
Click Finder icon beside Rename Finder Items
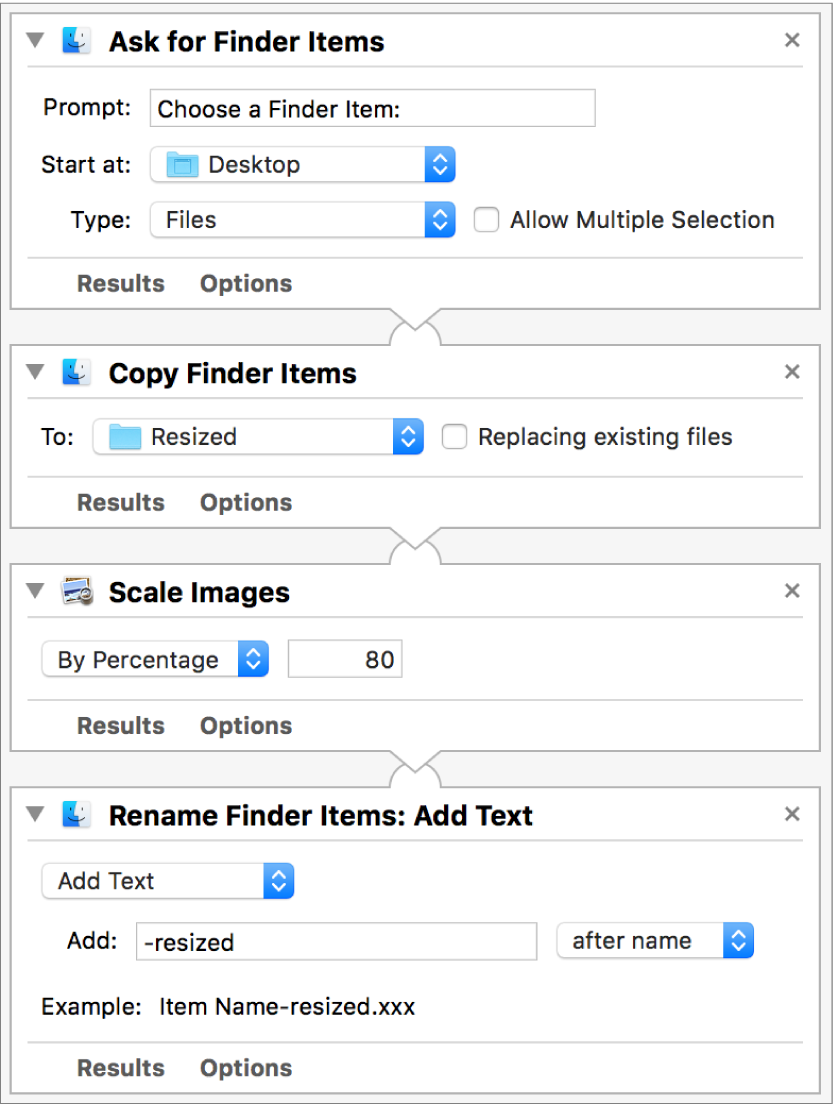coord(76,815)
